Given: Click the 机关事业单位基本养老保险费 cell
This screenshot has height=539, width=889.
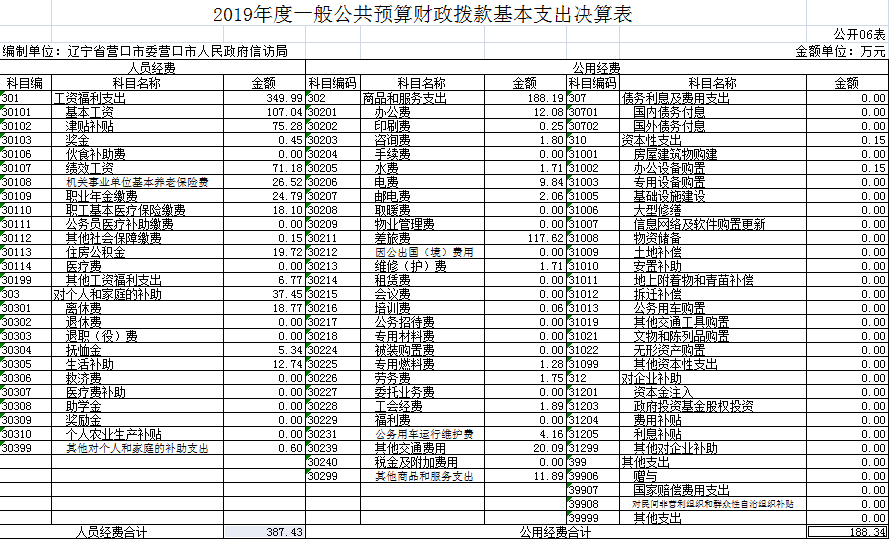Looking at the screenshot, I should pos(138,182).
